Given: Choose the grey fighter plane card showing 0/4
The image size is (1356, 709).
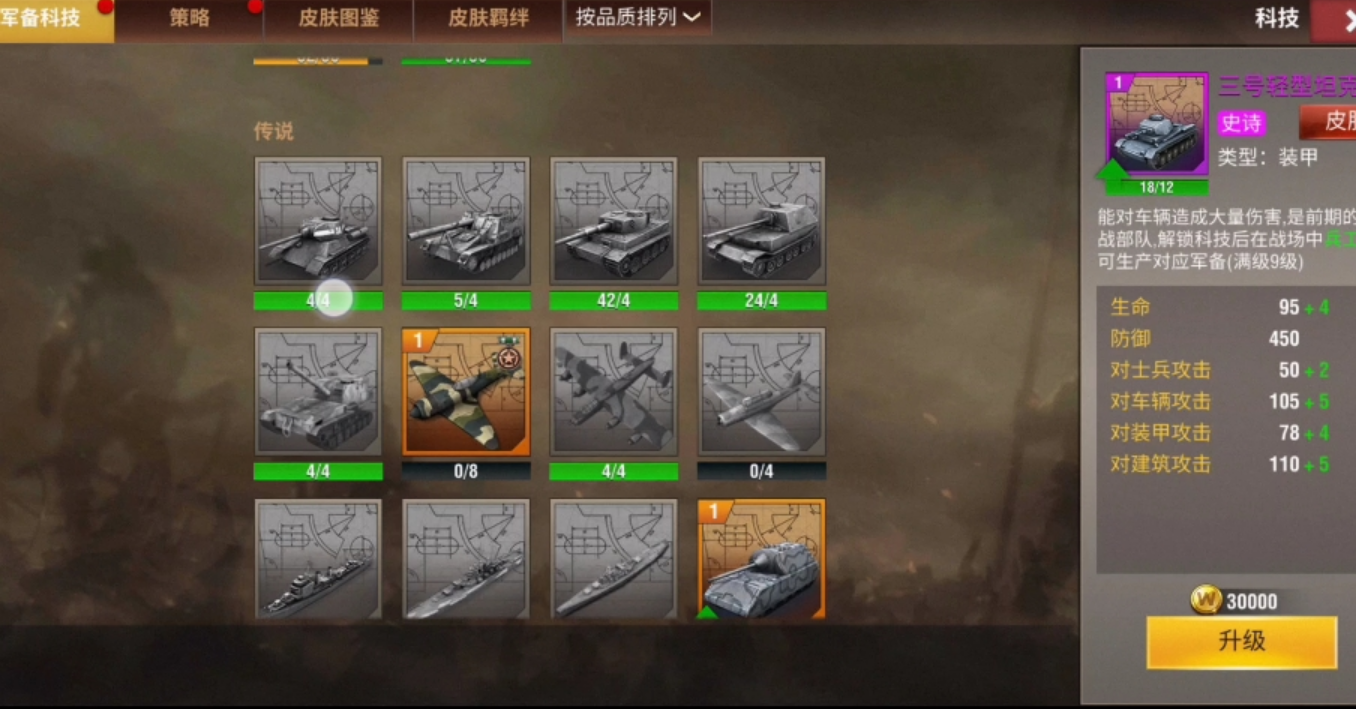Looking at the screenshot, I should coord(762,392).
